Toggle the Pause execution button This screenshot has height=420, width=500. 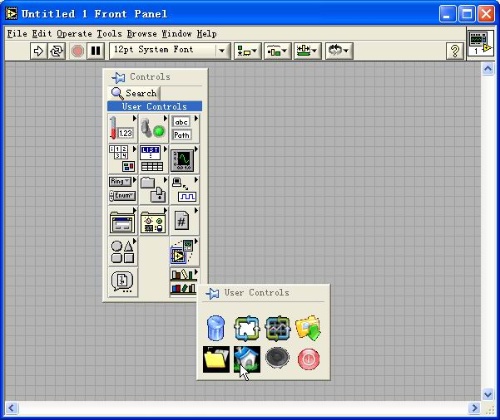coord(96,51)
